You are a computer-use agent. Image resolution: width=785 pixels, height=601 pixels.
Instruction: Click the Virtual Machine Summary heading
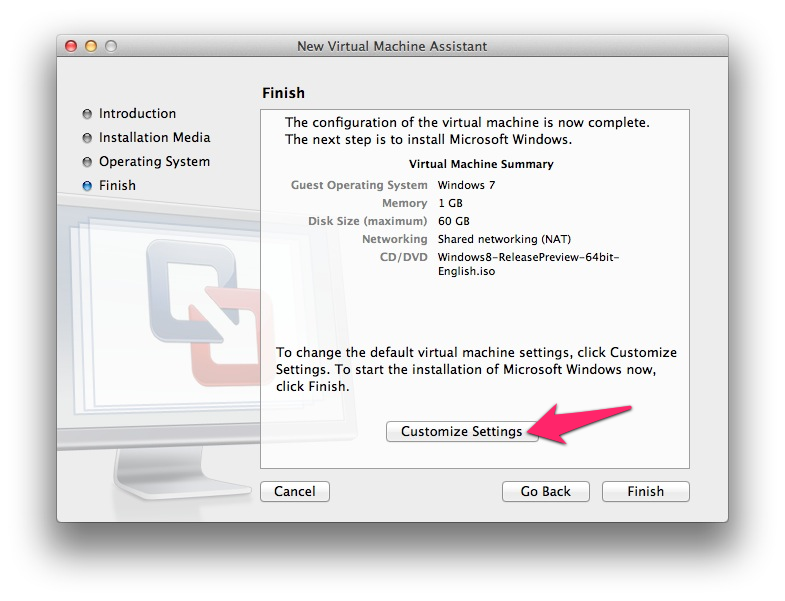[x=480, y=164]
